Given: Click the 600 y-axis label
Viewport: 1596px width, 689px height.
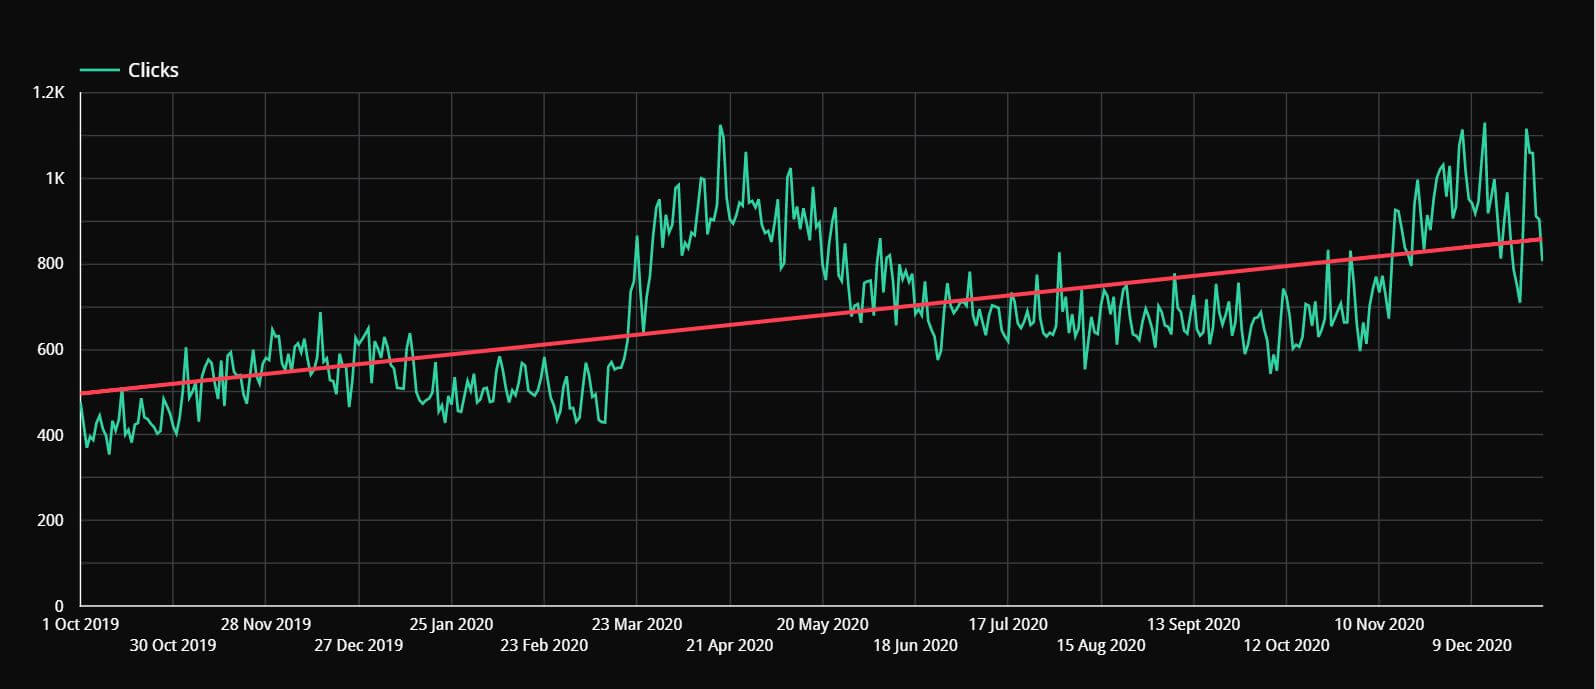Looking at the screenshot, I should (51, 349).
